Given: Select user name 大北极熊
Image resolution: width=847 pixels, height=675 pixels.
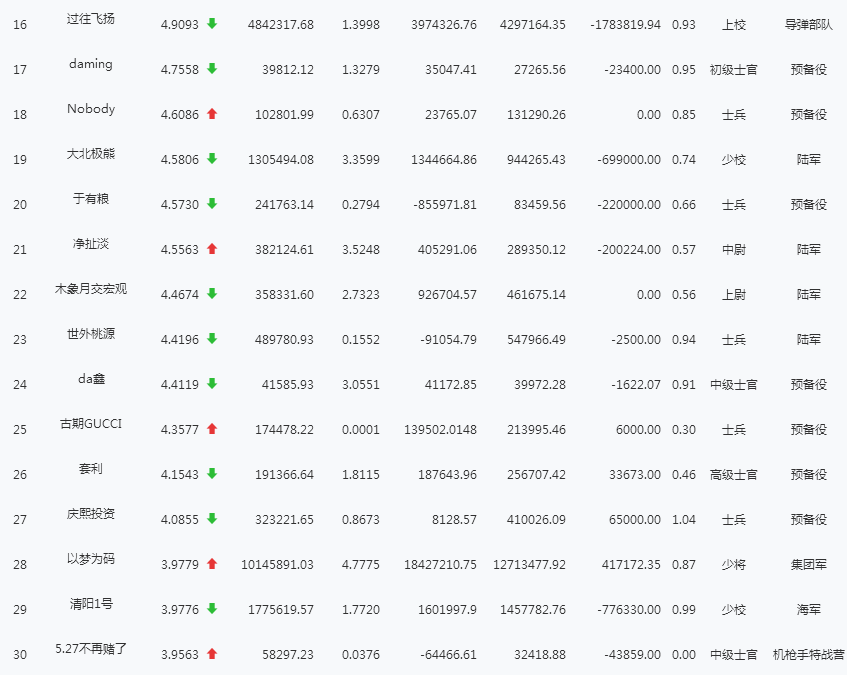Looking at the screenshot, I should pos(91,154).
